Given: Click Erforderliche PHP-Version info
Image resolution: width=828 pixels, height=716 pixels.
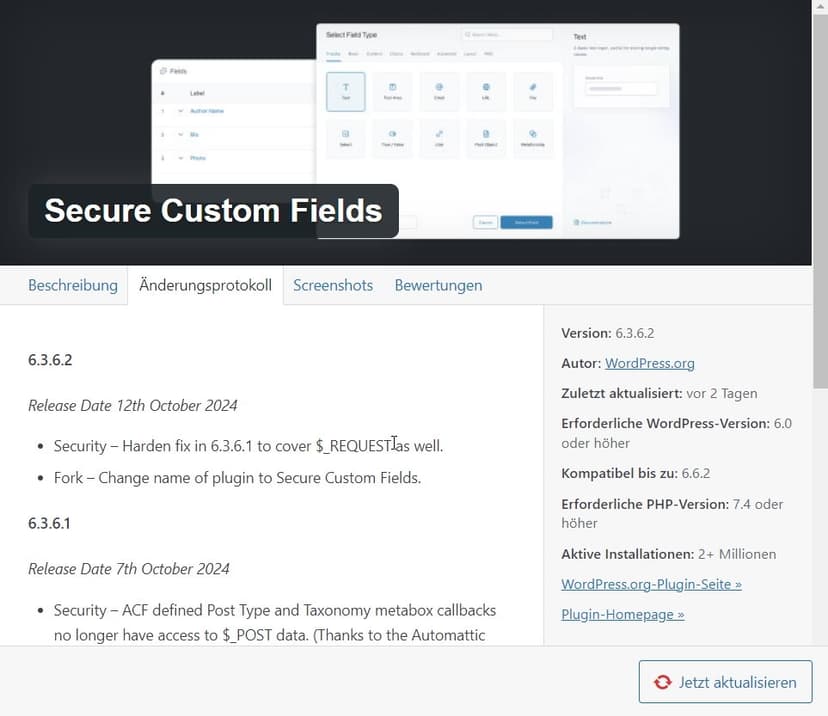Looking at the screenshot, I should pyautogui.click(x=672, y=513).
